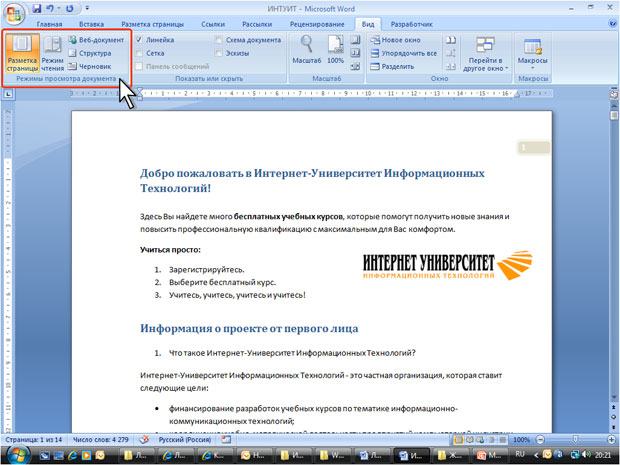The image size is (620, 465).
Task: Switch to Режим чтения view
Action: tap(53, 53)
